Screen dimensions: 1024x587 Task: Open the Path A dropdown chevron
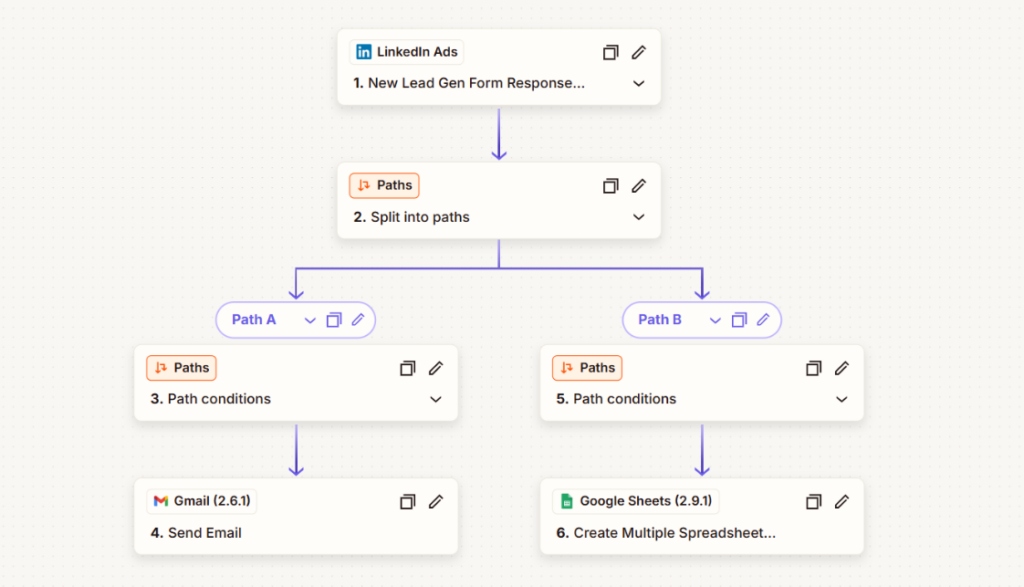point(310,320)
